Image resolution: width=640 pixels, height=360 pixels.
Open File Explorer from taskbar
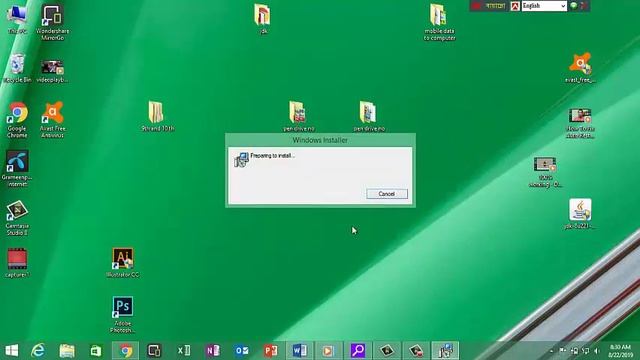coord(67,351)
